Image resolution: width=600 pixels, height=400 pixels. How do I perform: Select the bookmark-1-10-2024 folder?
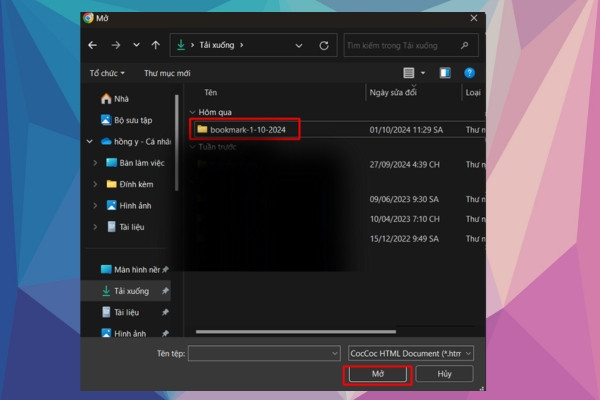point(248,130)
